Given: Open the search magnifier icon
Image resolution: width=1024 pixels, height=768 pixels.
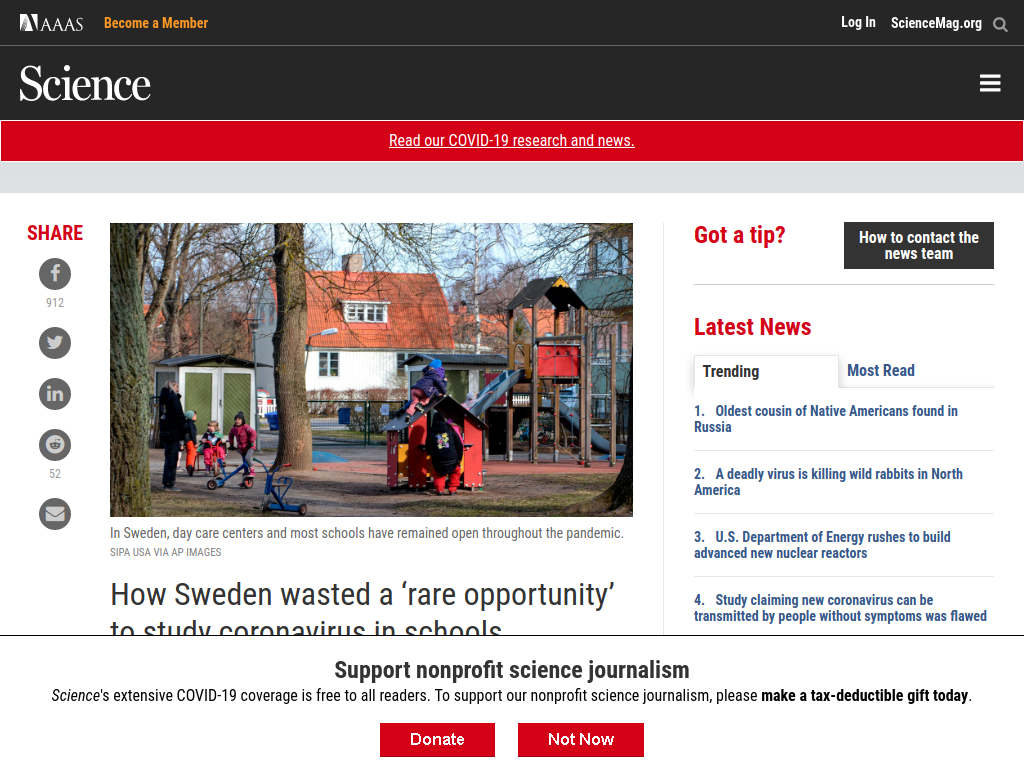Looking at the screenshot, I should (1000, 25).
